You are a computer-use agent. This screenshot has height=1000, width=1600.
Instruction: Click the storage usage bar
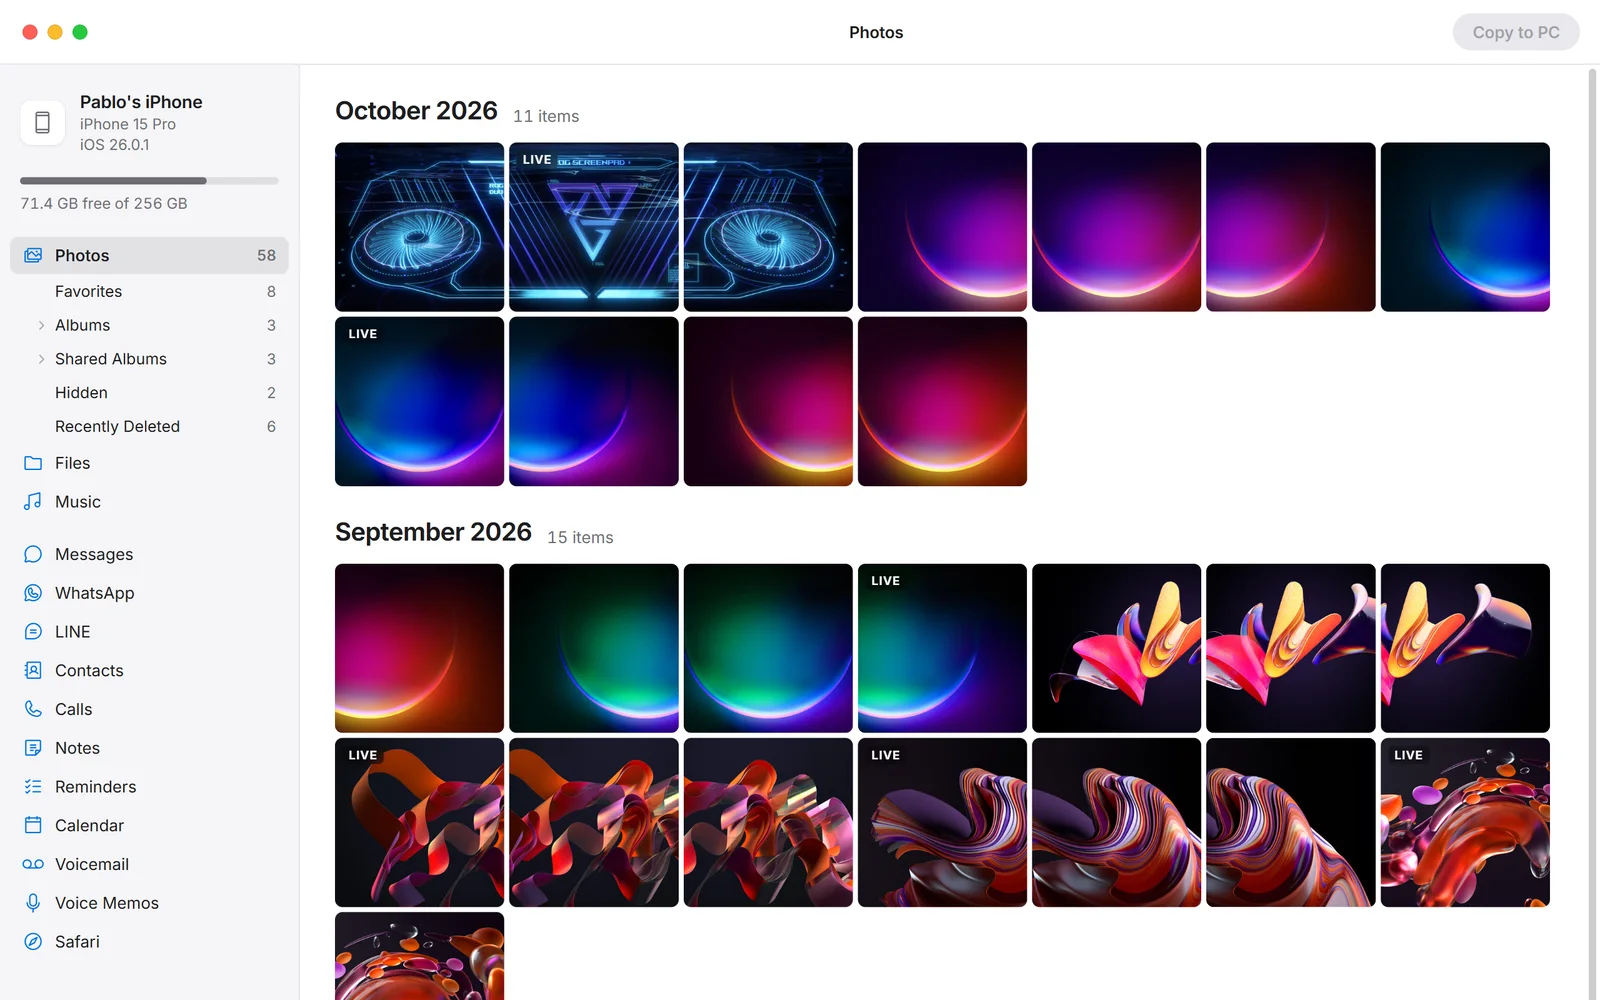(x=149, y=181)
